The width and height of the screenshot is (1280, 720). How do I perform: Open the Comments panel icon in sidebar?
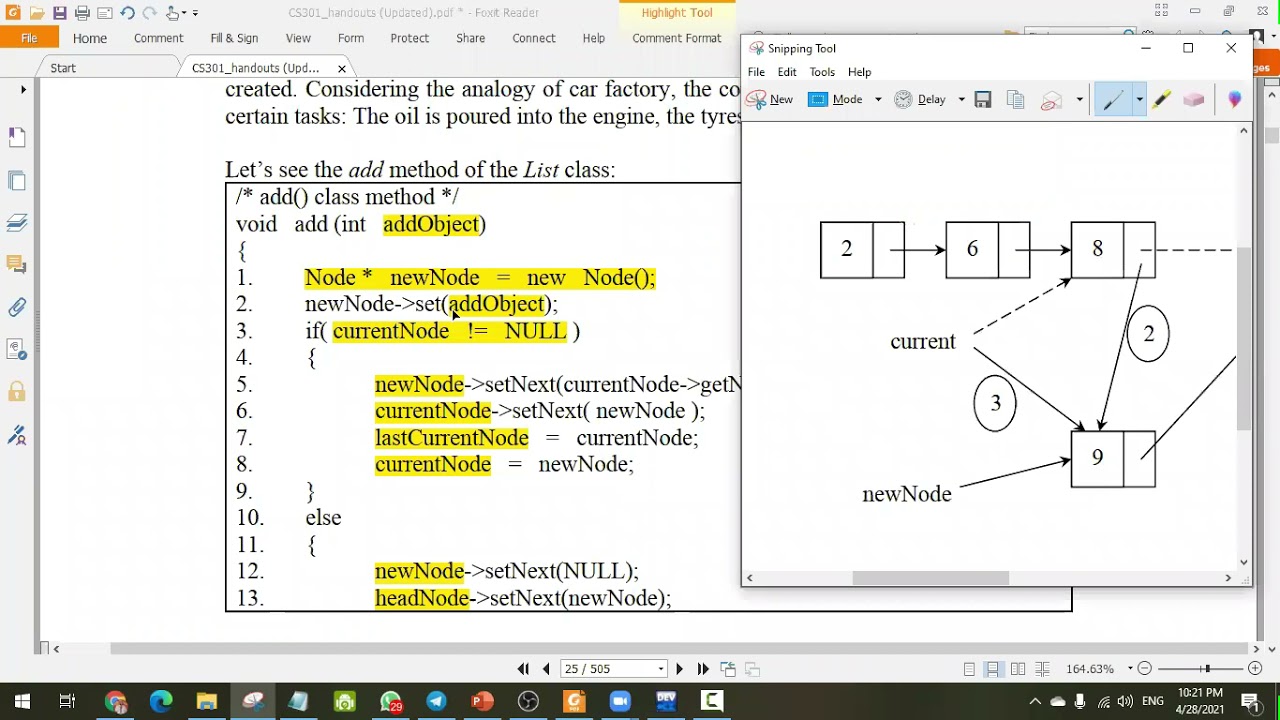tap(17, 265)
